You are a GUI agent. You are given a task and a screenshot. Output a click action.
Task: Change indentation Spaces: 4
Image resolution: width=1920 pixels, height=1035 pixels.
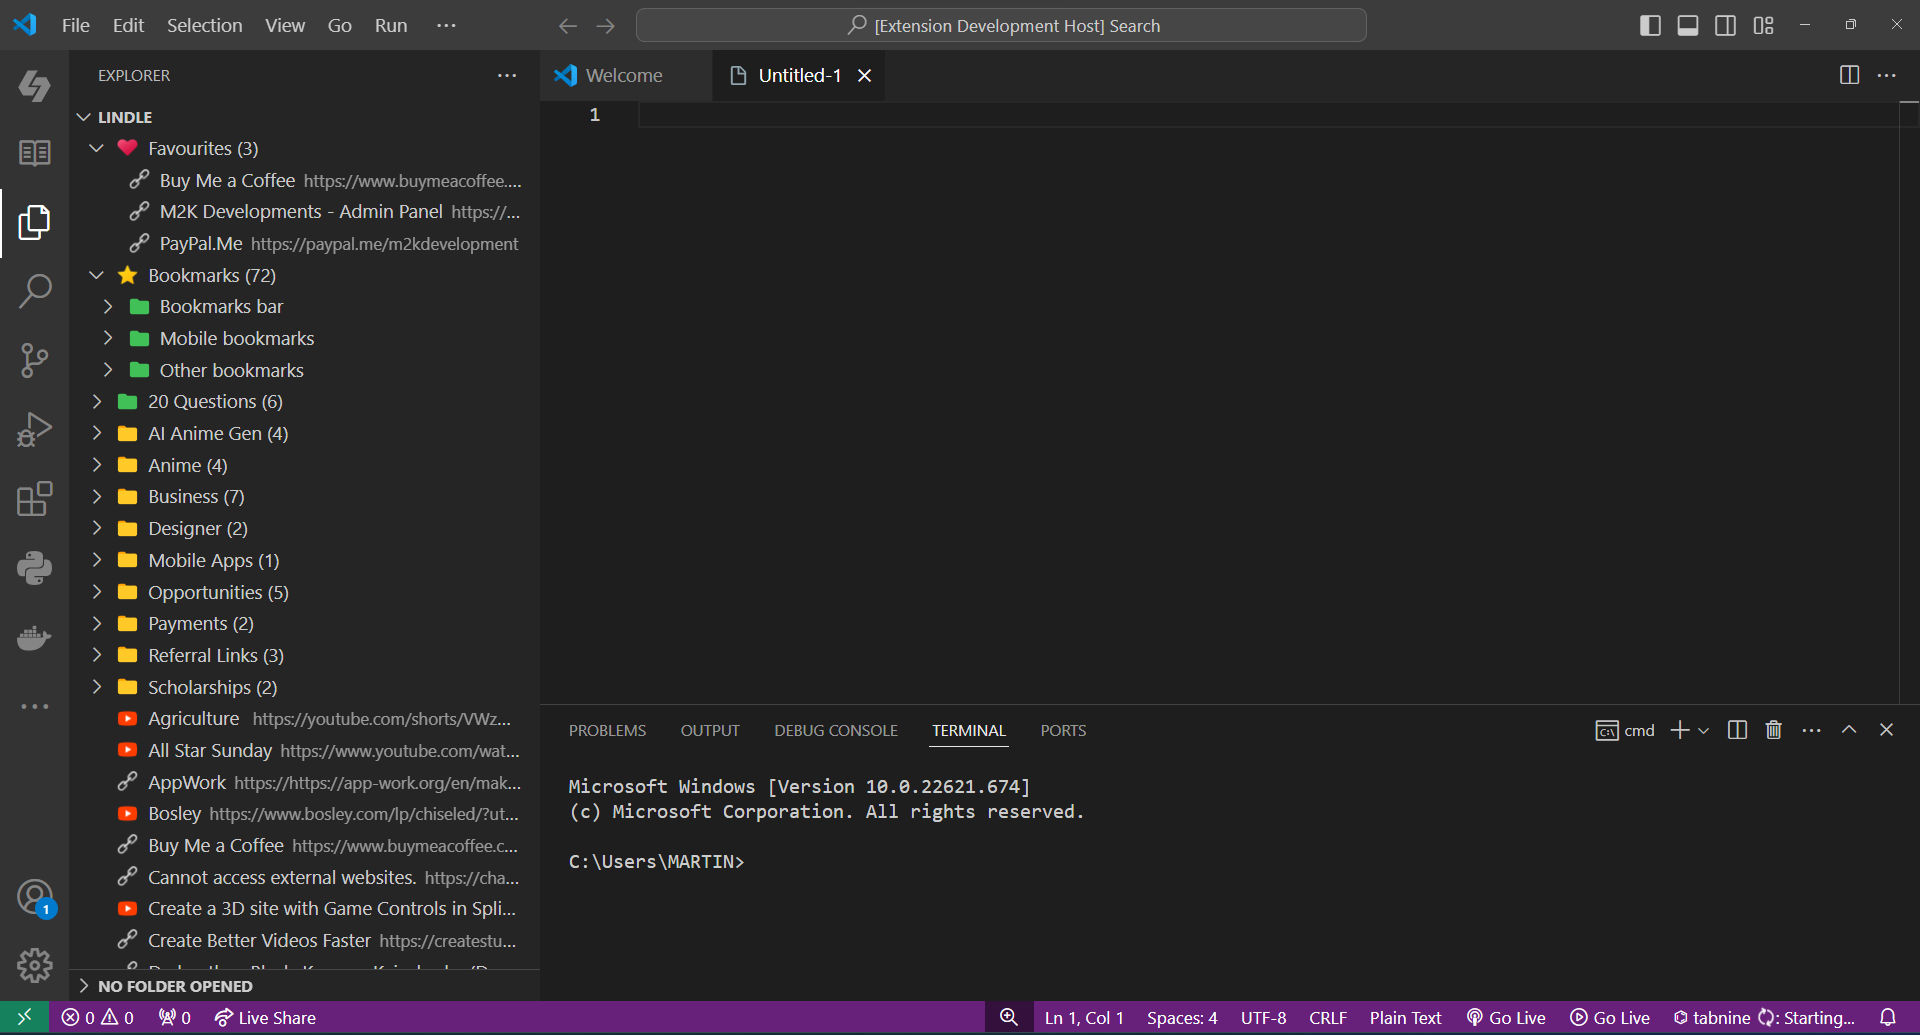coord(1182,1017)
